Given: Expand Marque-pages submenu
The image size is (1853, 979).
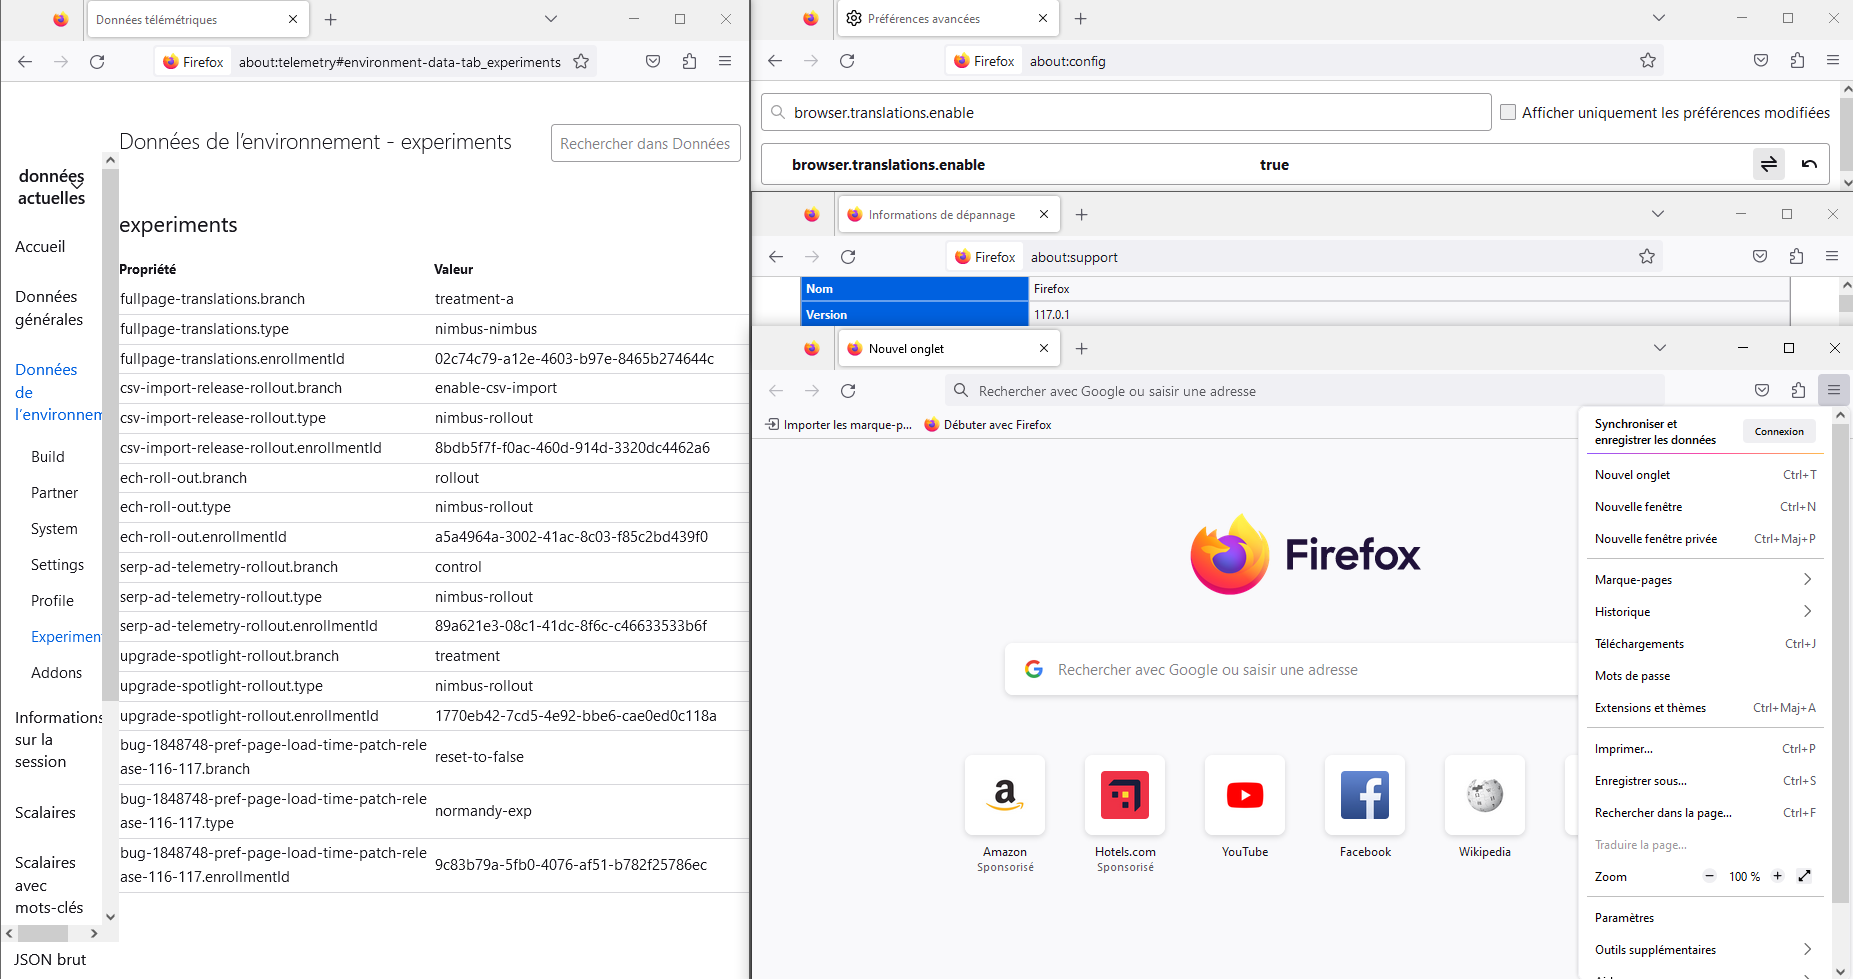Looking at the screenshot, I should [x=1704, y=580].
